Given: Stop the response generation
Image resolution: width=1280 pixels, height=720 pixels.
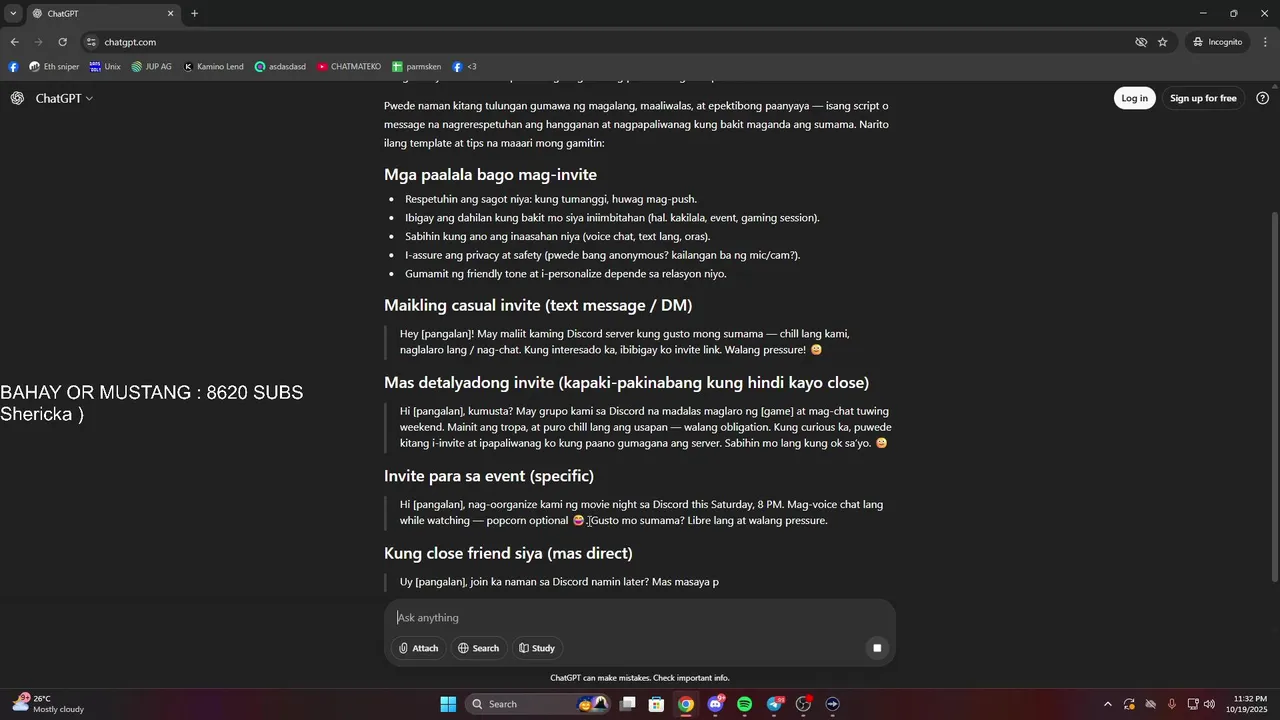Looking at the screenshot, I should coord(877,648).
